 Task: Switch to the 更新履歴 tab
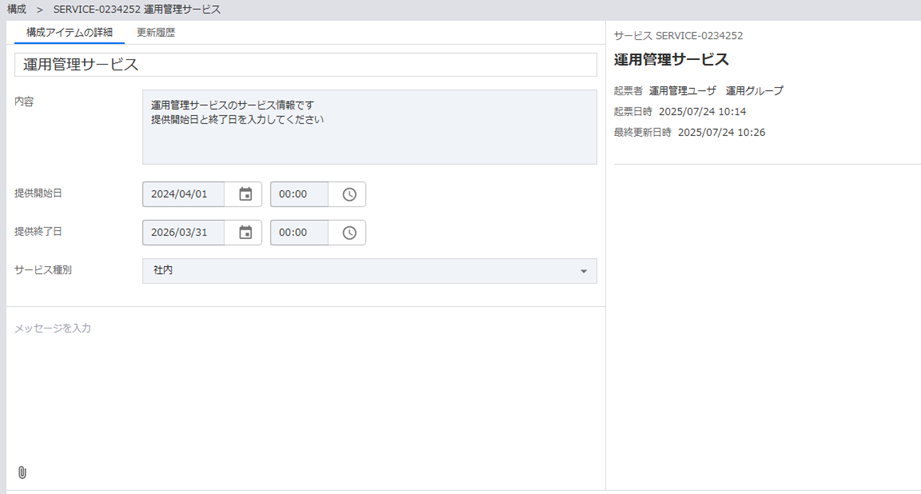(157, 33)
